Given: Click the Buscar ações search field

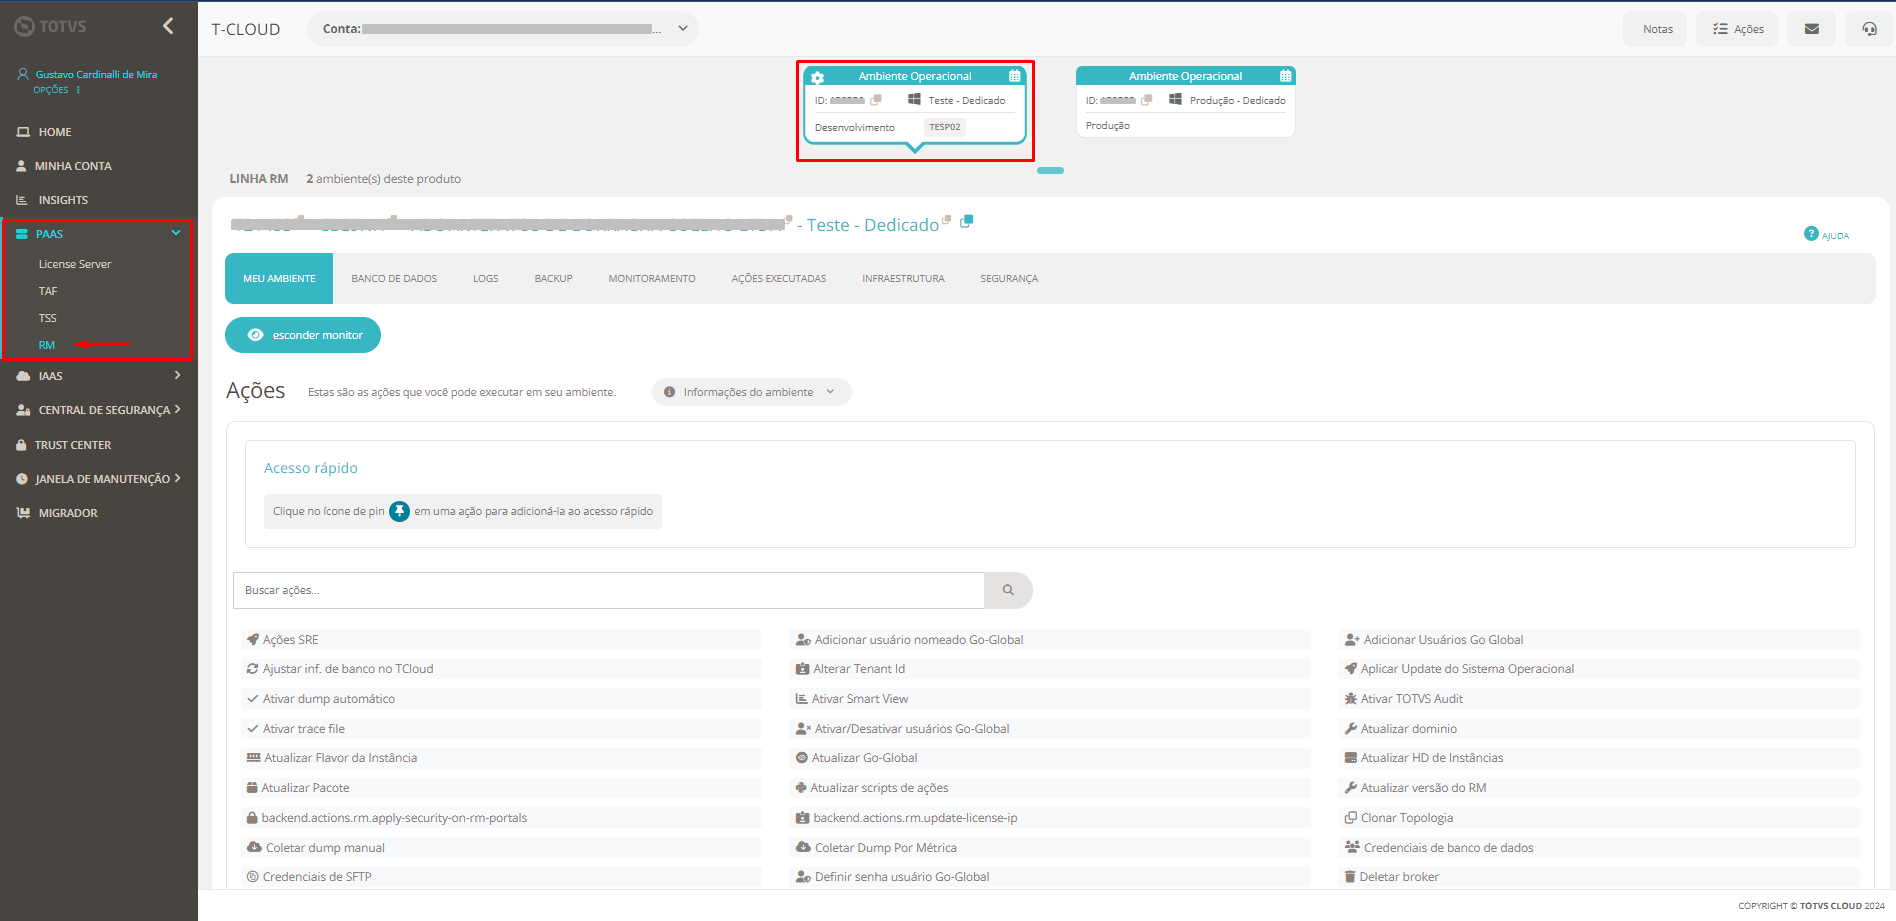Looking at the screenshot, I should tap(609, 590).
